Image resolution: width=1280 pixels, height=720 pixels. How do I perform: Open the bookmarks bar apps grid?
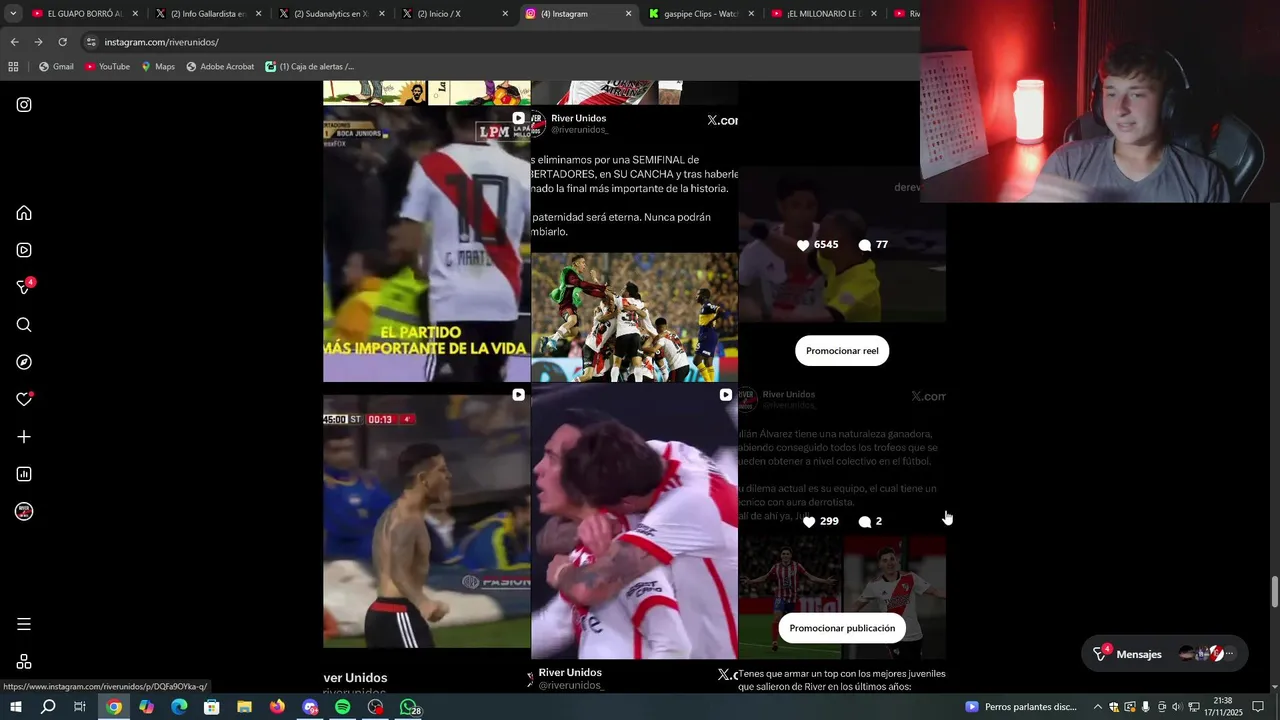pos(13,67)
